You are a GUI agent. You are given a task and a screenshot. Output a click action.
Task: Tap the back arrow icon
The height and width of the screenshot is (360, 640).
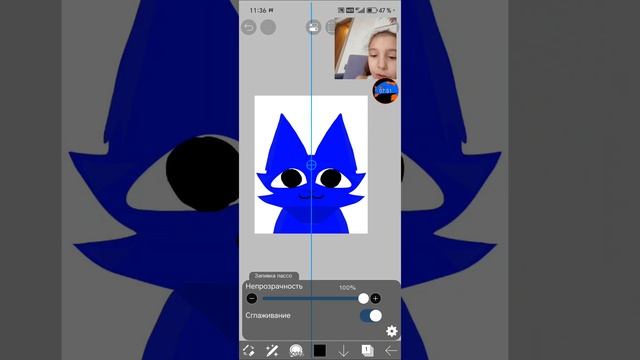(x=391, y=350)
